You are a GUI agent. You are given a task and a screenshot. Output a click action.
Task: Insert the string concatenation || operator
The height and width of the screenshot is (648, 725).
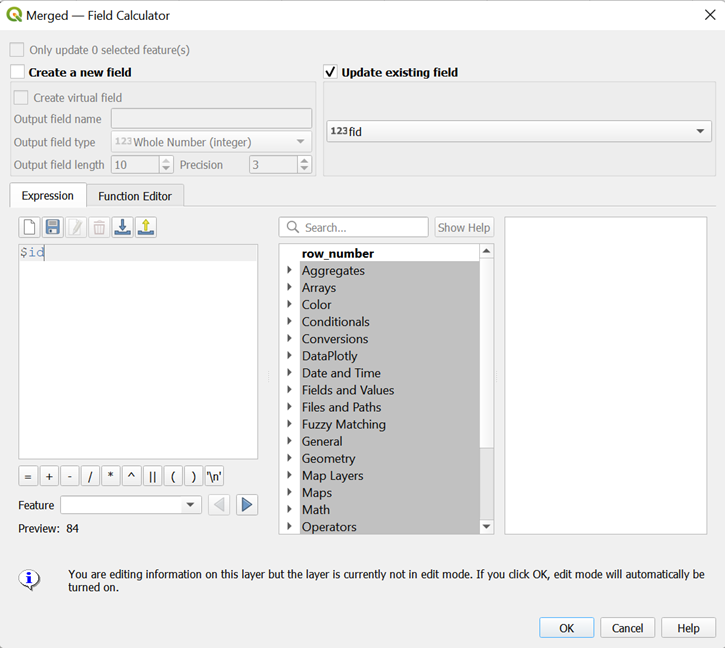(153, 476)
